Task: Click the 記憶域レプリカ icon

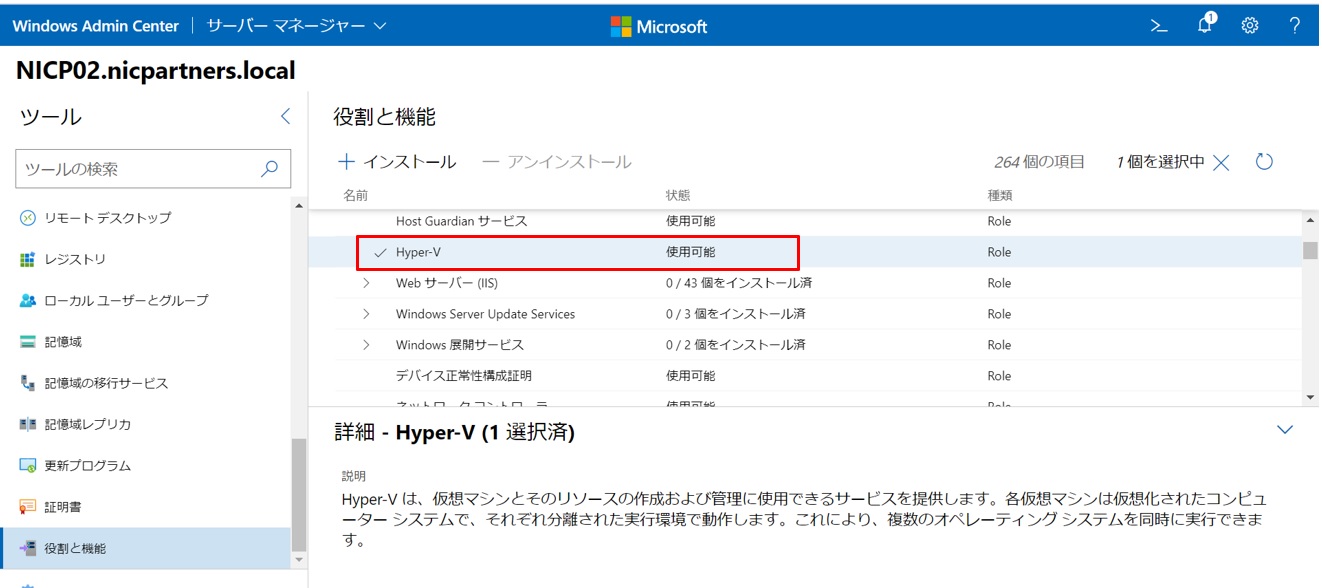Action: coord(28,424)
